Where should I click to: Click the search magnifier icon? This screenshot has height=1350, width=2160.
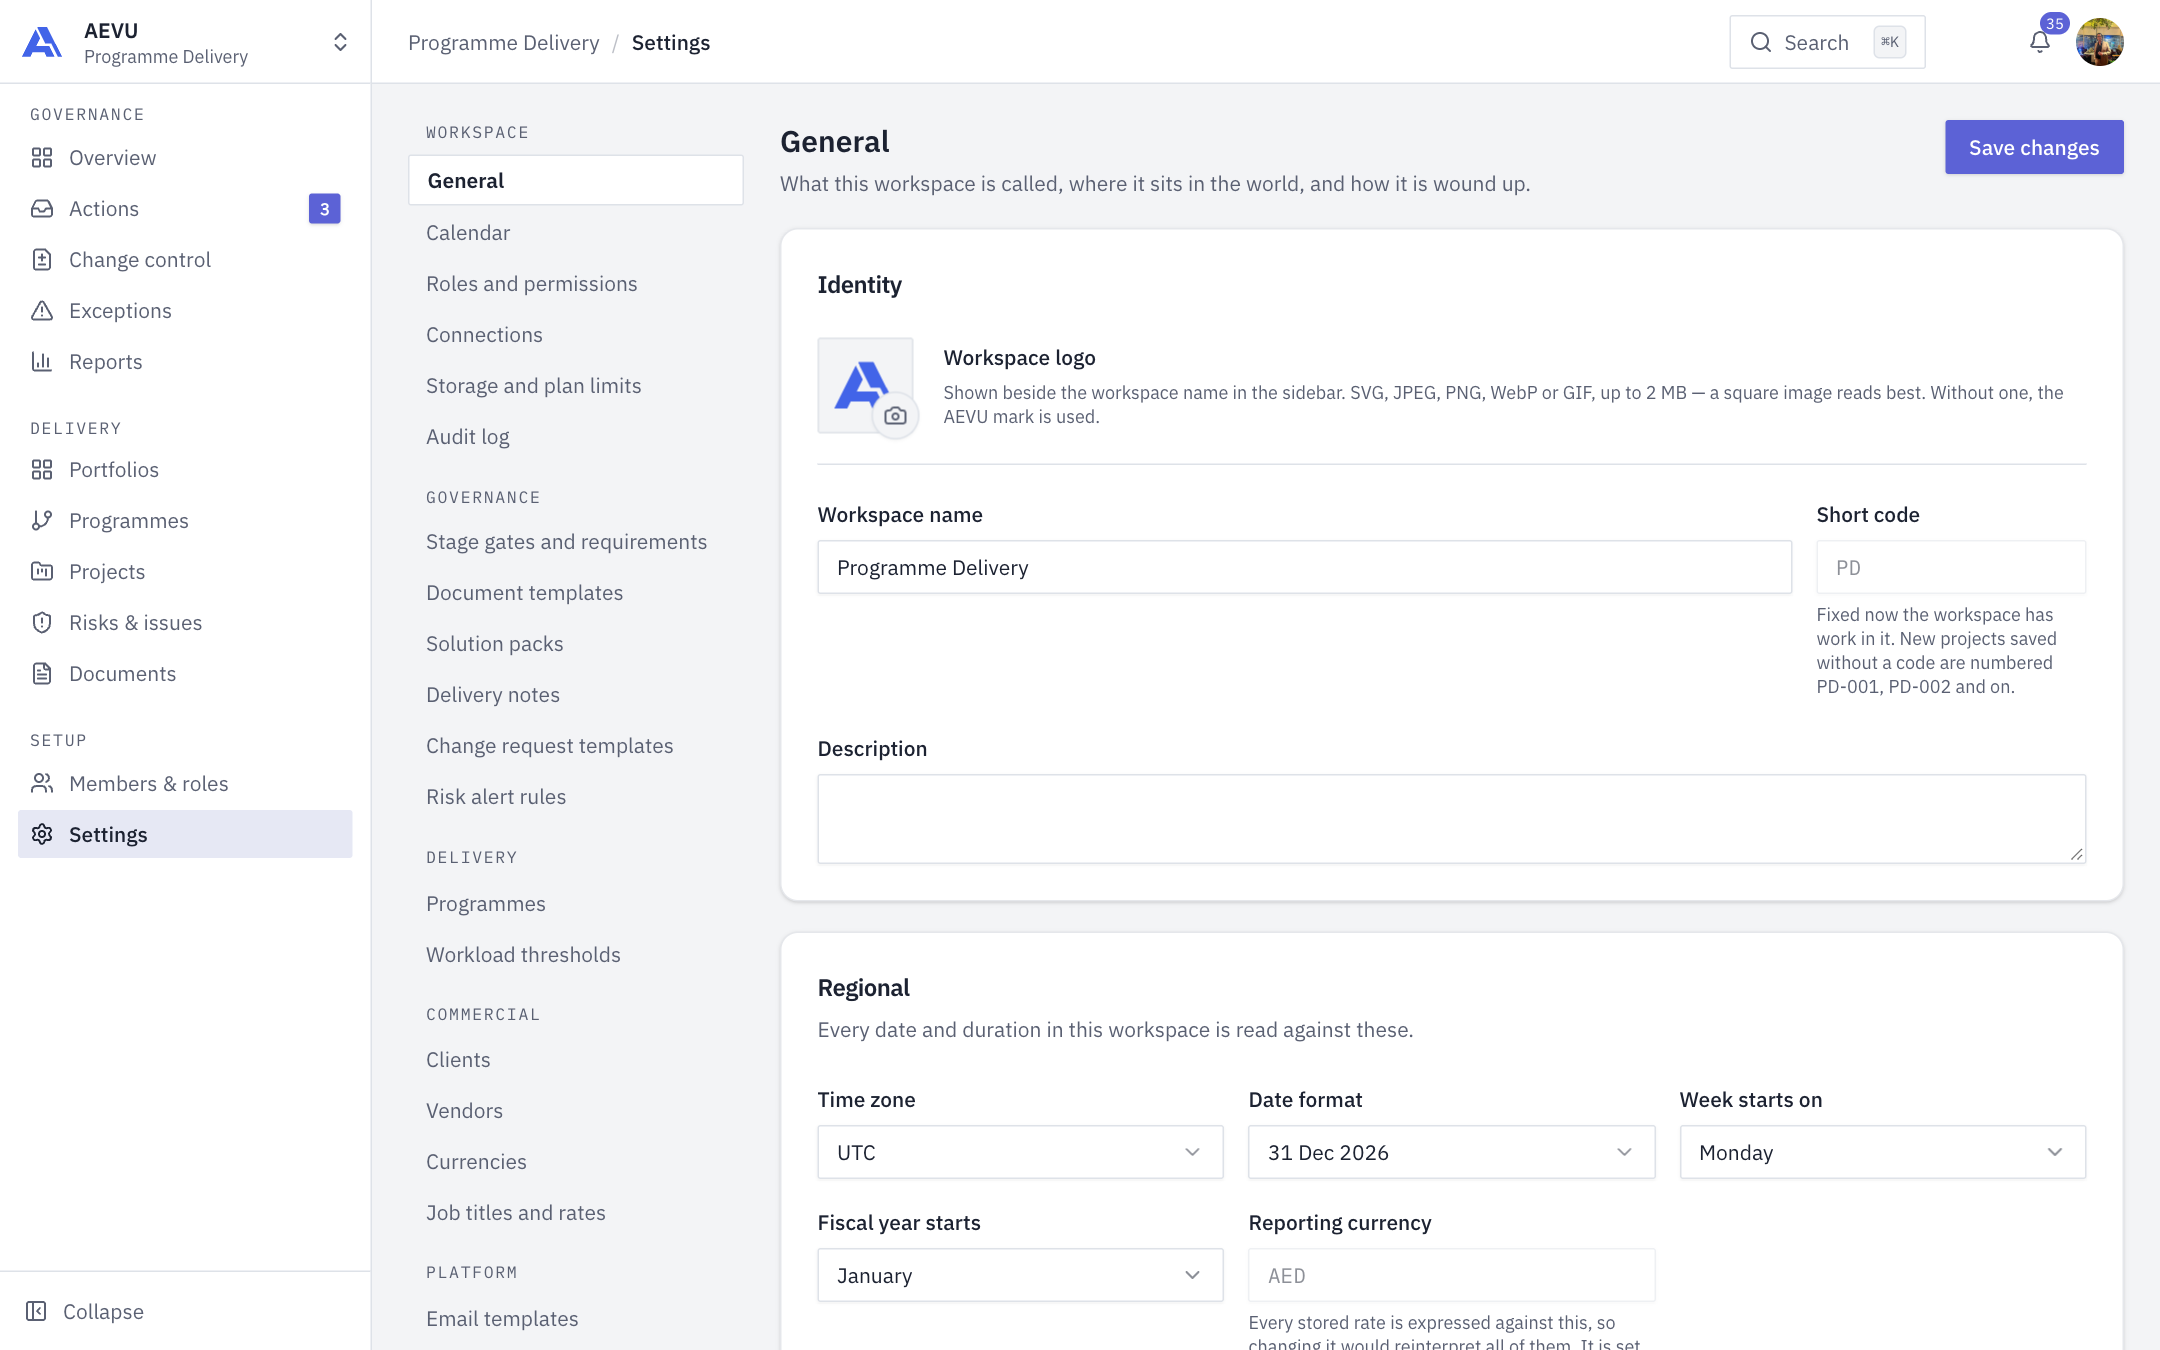pyautogui.click(x=1761, y=42)
